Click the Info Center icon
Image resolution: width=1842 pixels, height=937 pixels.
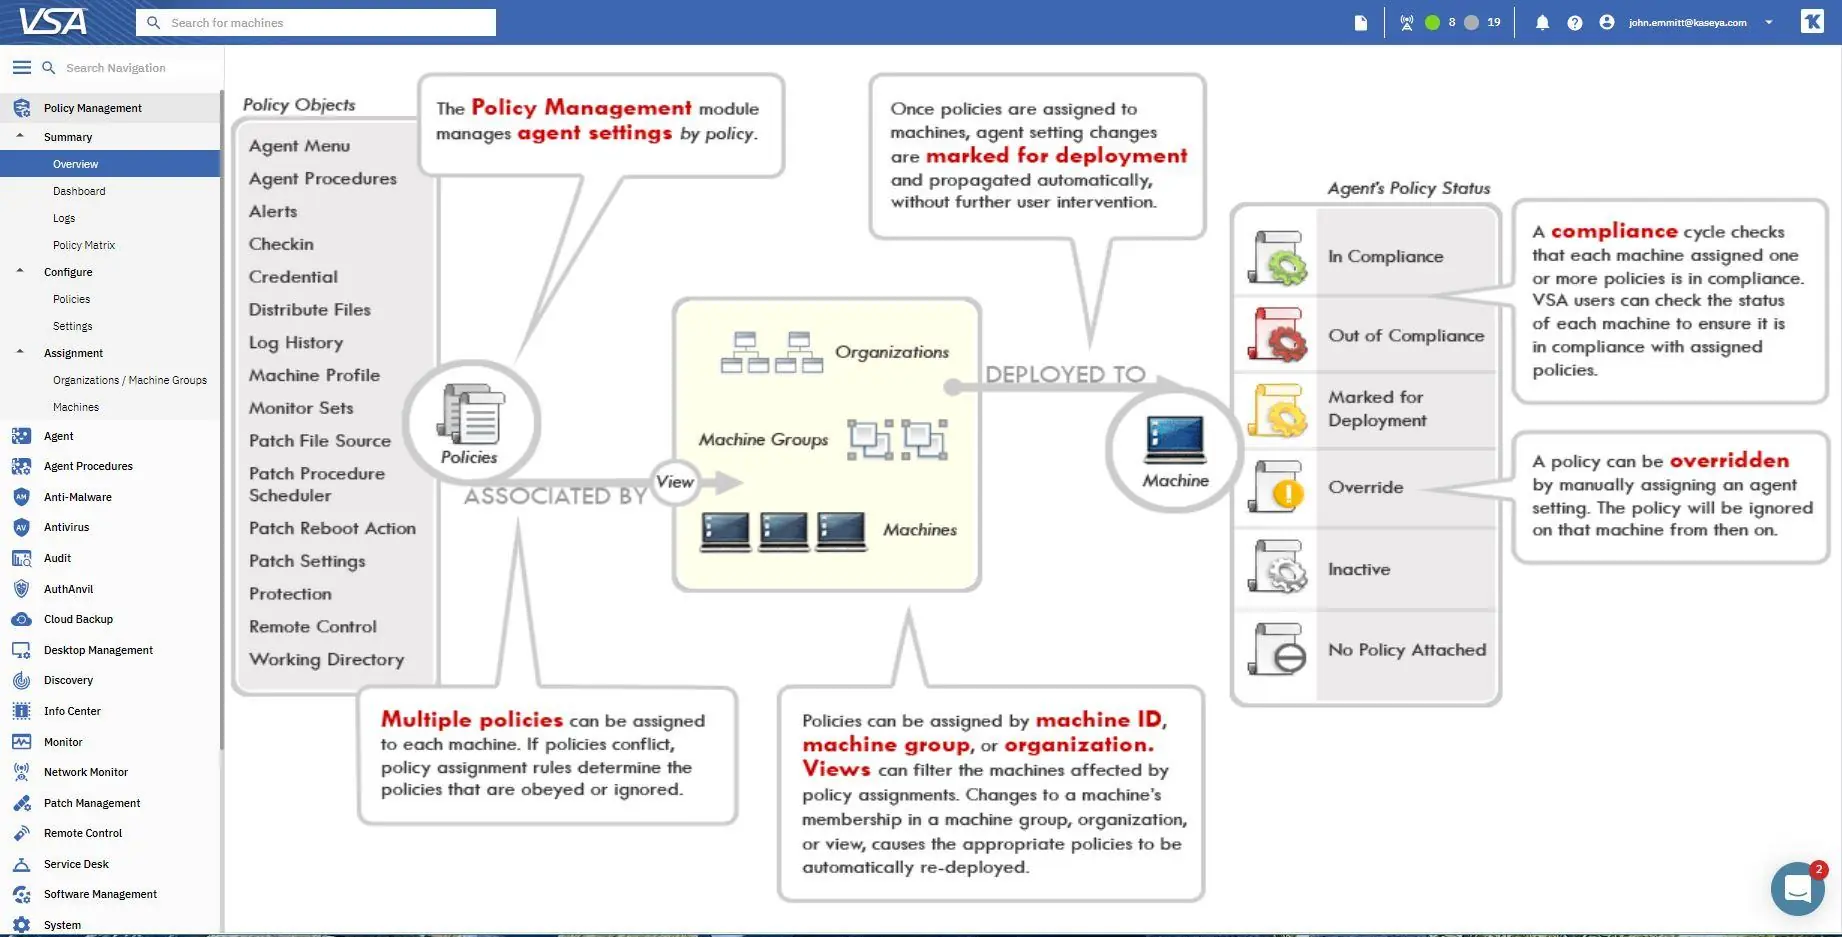(x=21, y=711)
